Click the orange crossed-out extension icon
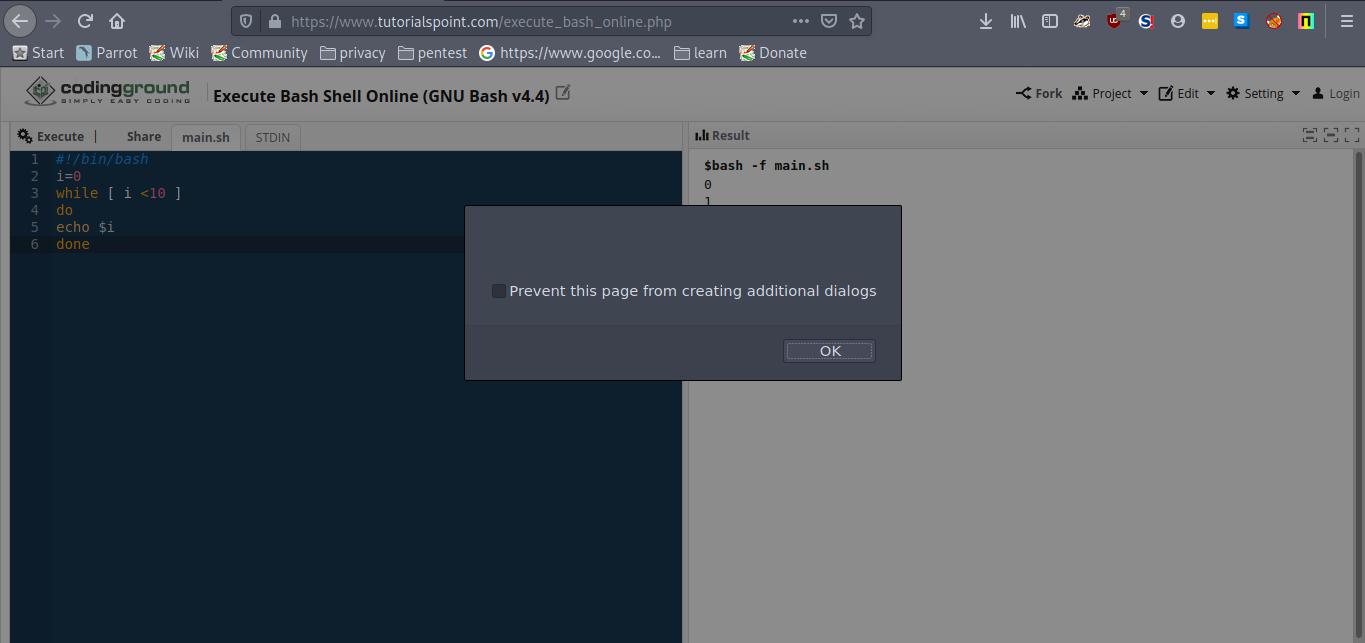This screenshot has height=643, width=1365. click(1274, 21)
